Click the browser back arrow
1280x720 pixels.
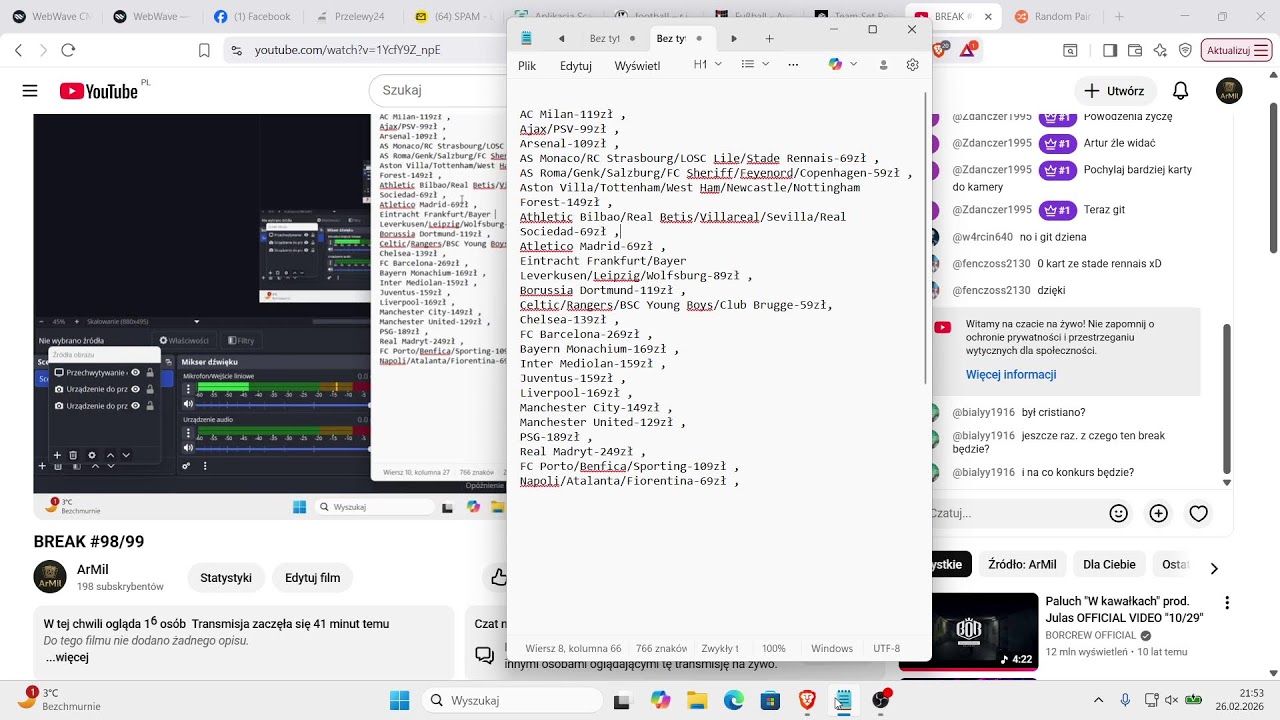pyautogui.click(x=18, y=50)
